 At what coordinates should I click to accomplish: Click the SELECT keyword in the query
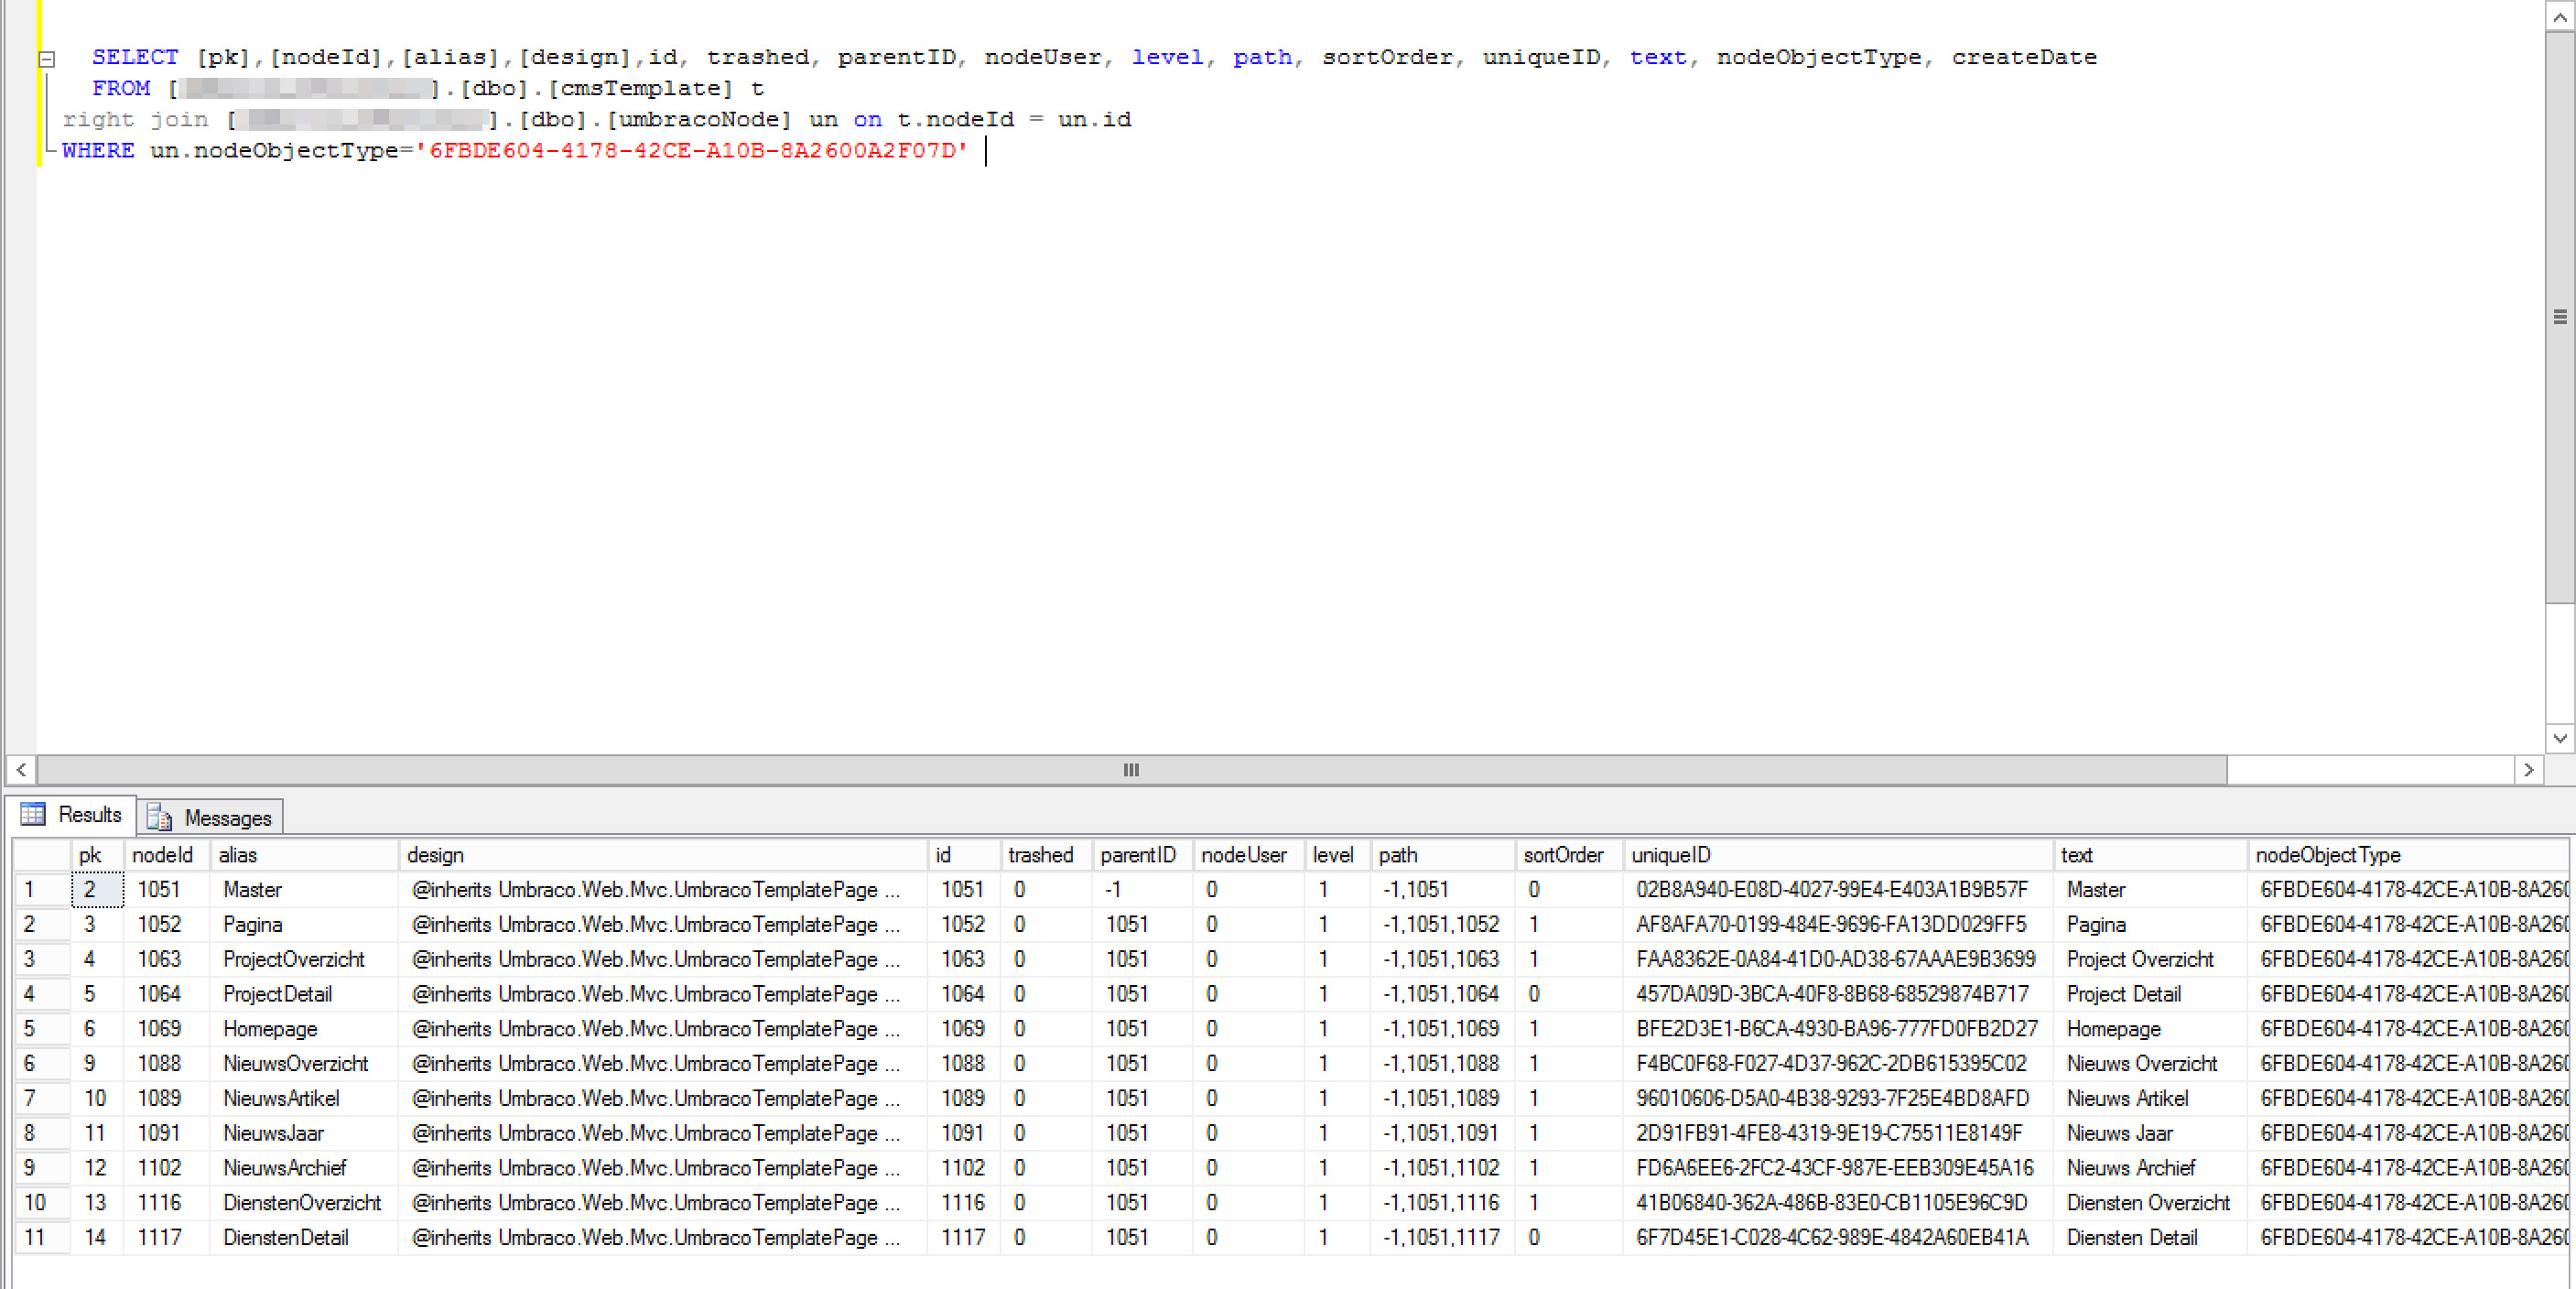click(135, 57)
